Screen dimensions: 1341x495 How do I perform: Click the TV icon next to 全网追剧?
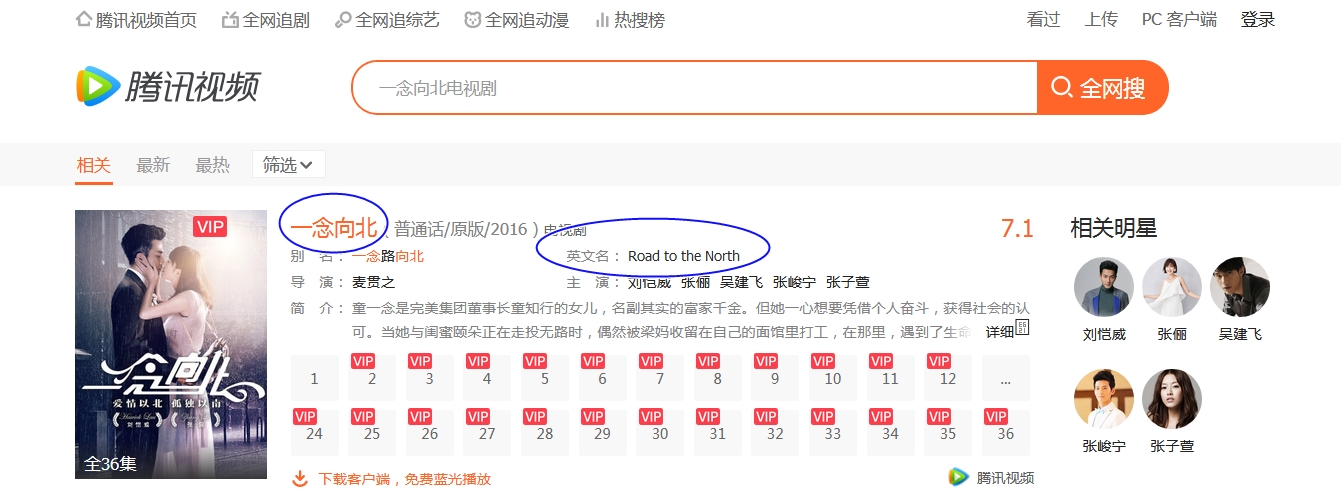coord(230,20)
